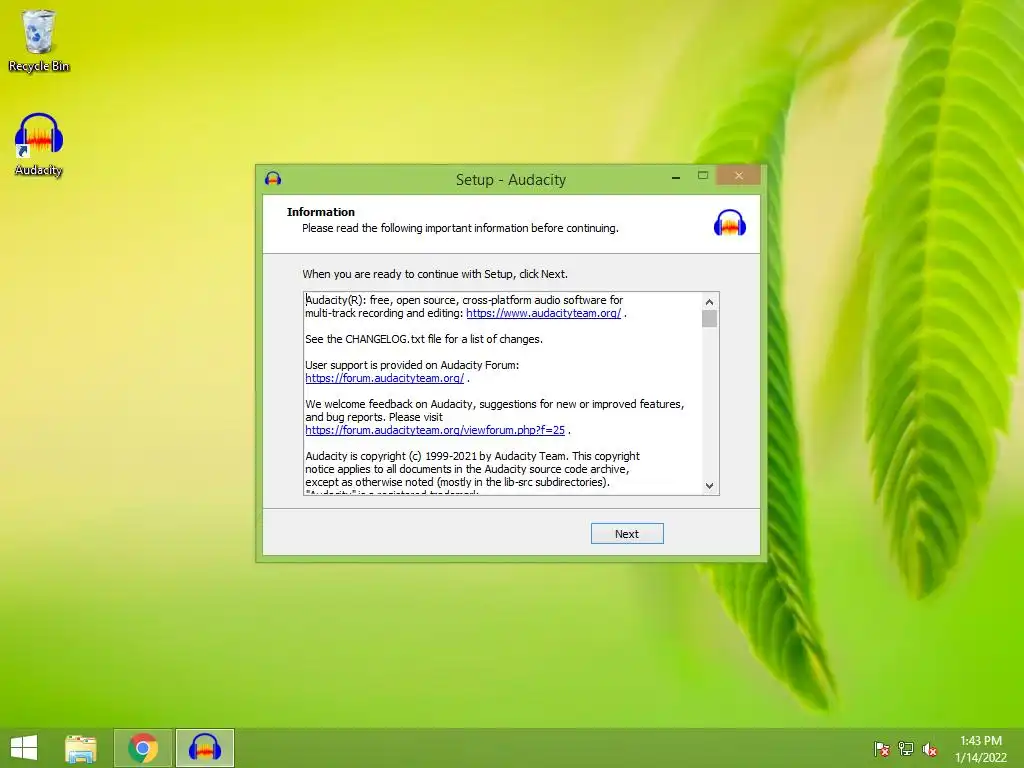The image size is (1024, 768).
Task: Click Next to continue the setup
Action: pyautogui.click(x=627, y=534)
